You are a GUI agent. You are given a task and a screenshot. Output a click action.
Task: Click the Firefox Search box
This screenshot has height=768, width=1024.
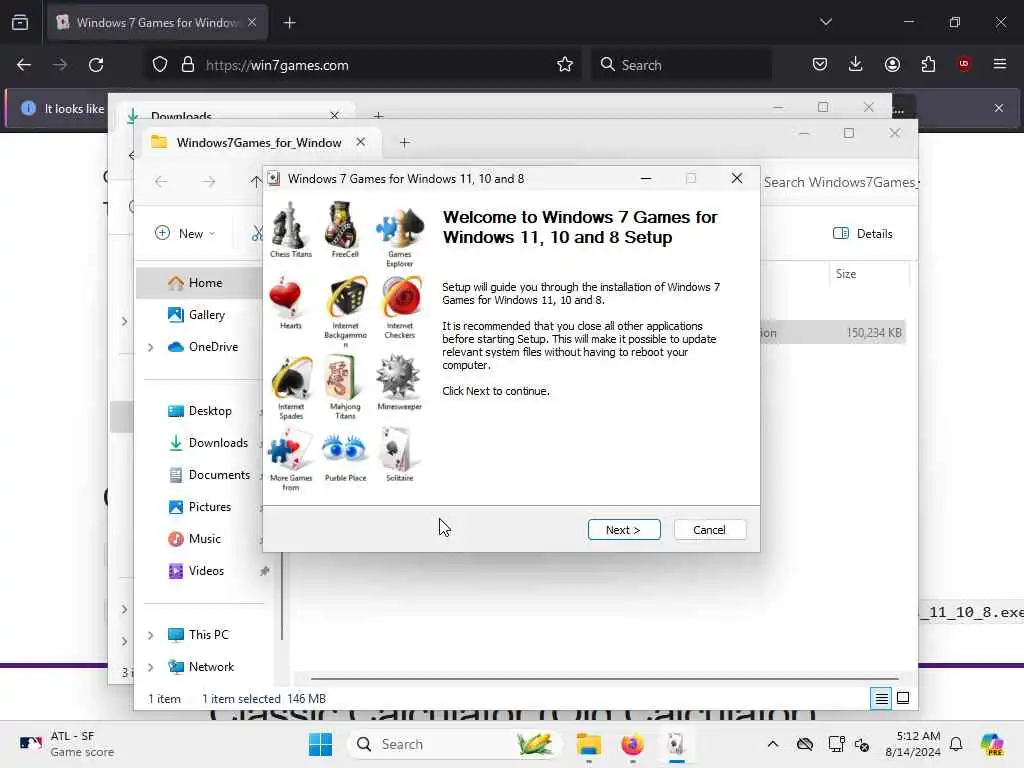tap(681, 65)
